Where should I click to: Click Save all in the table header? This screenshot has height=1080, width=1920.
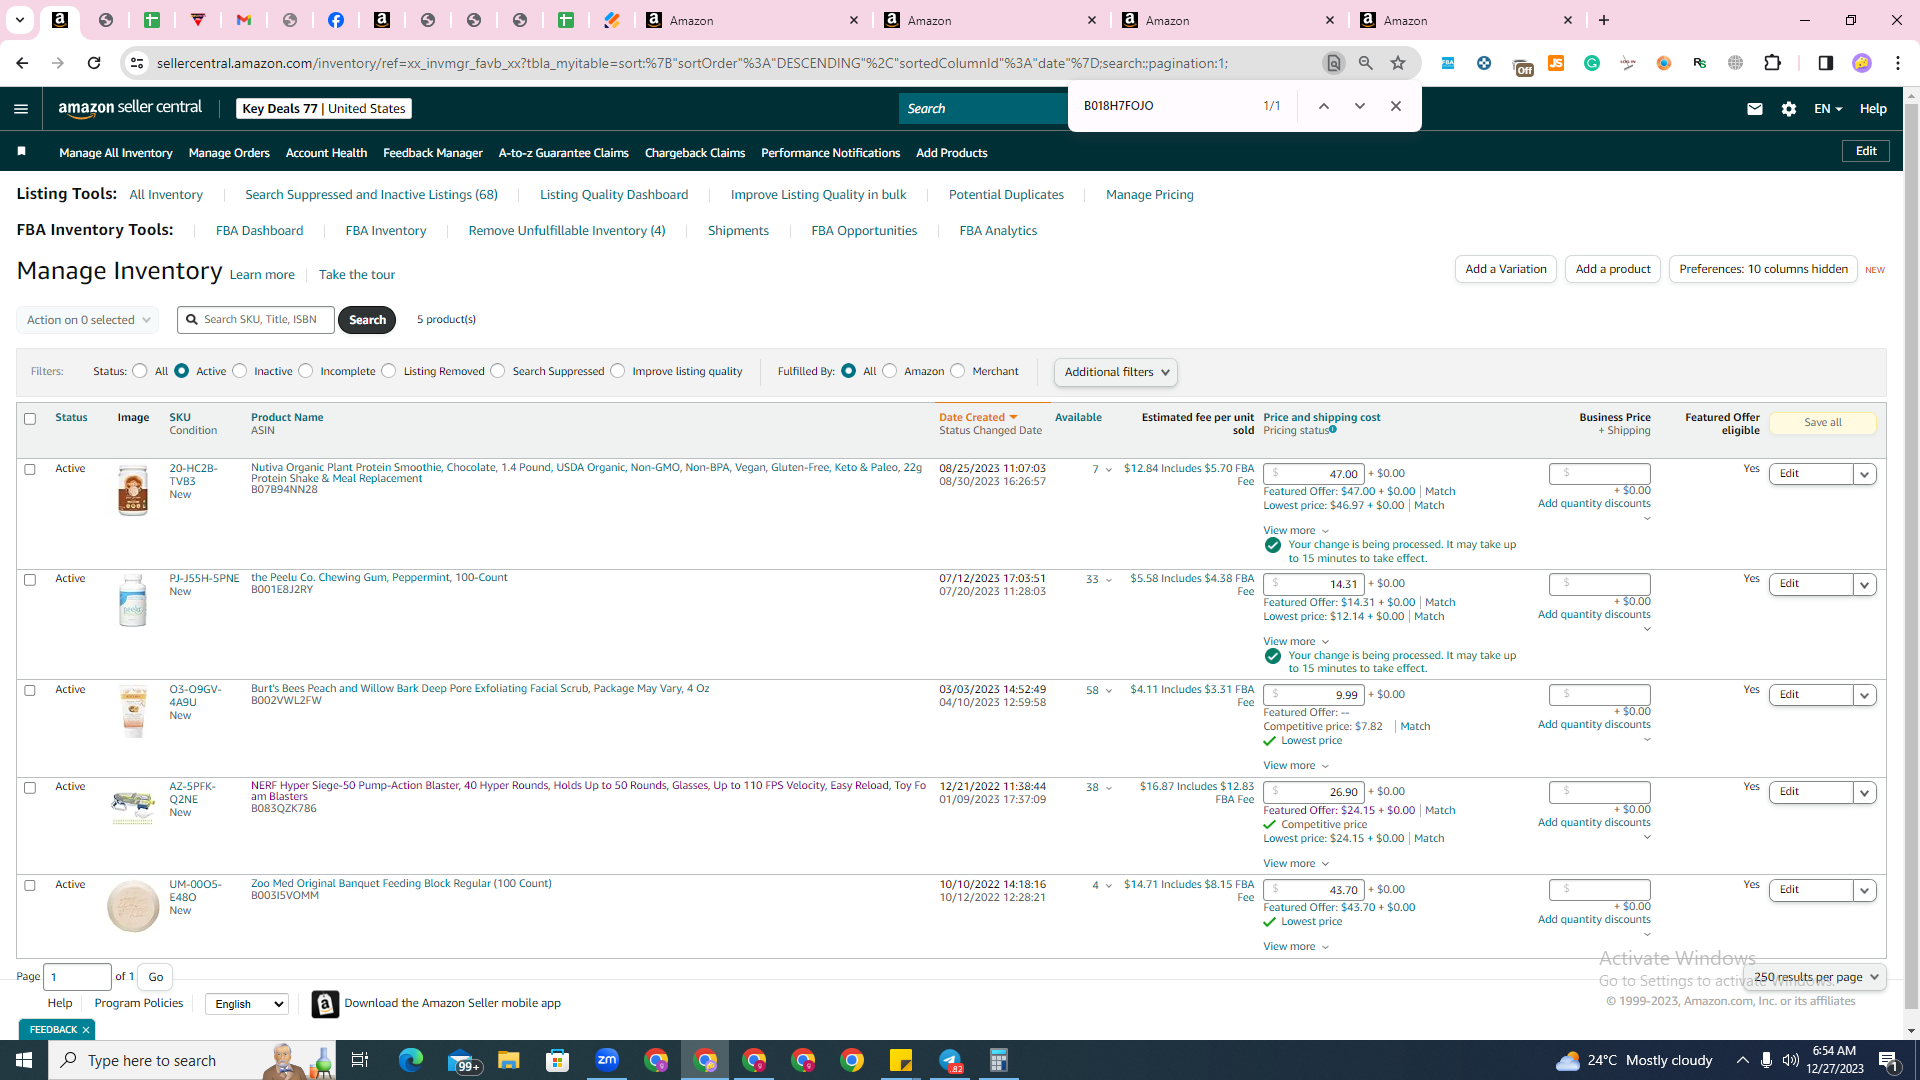click(1823, 423)
